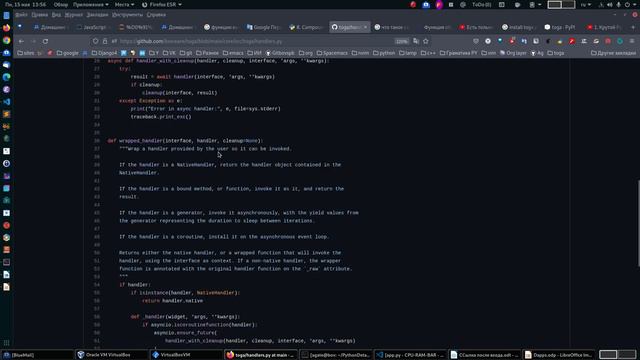Screen dimensions: 640x360
Task: Go back with the browser back arrow
Action: [21, 41]
